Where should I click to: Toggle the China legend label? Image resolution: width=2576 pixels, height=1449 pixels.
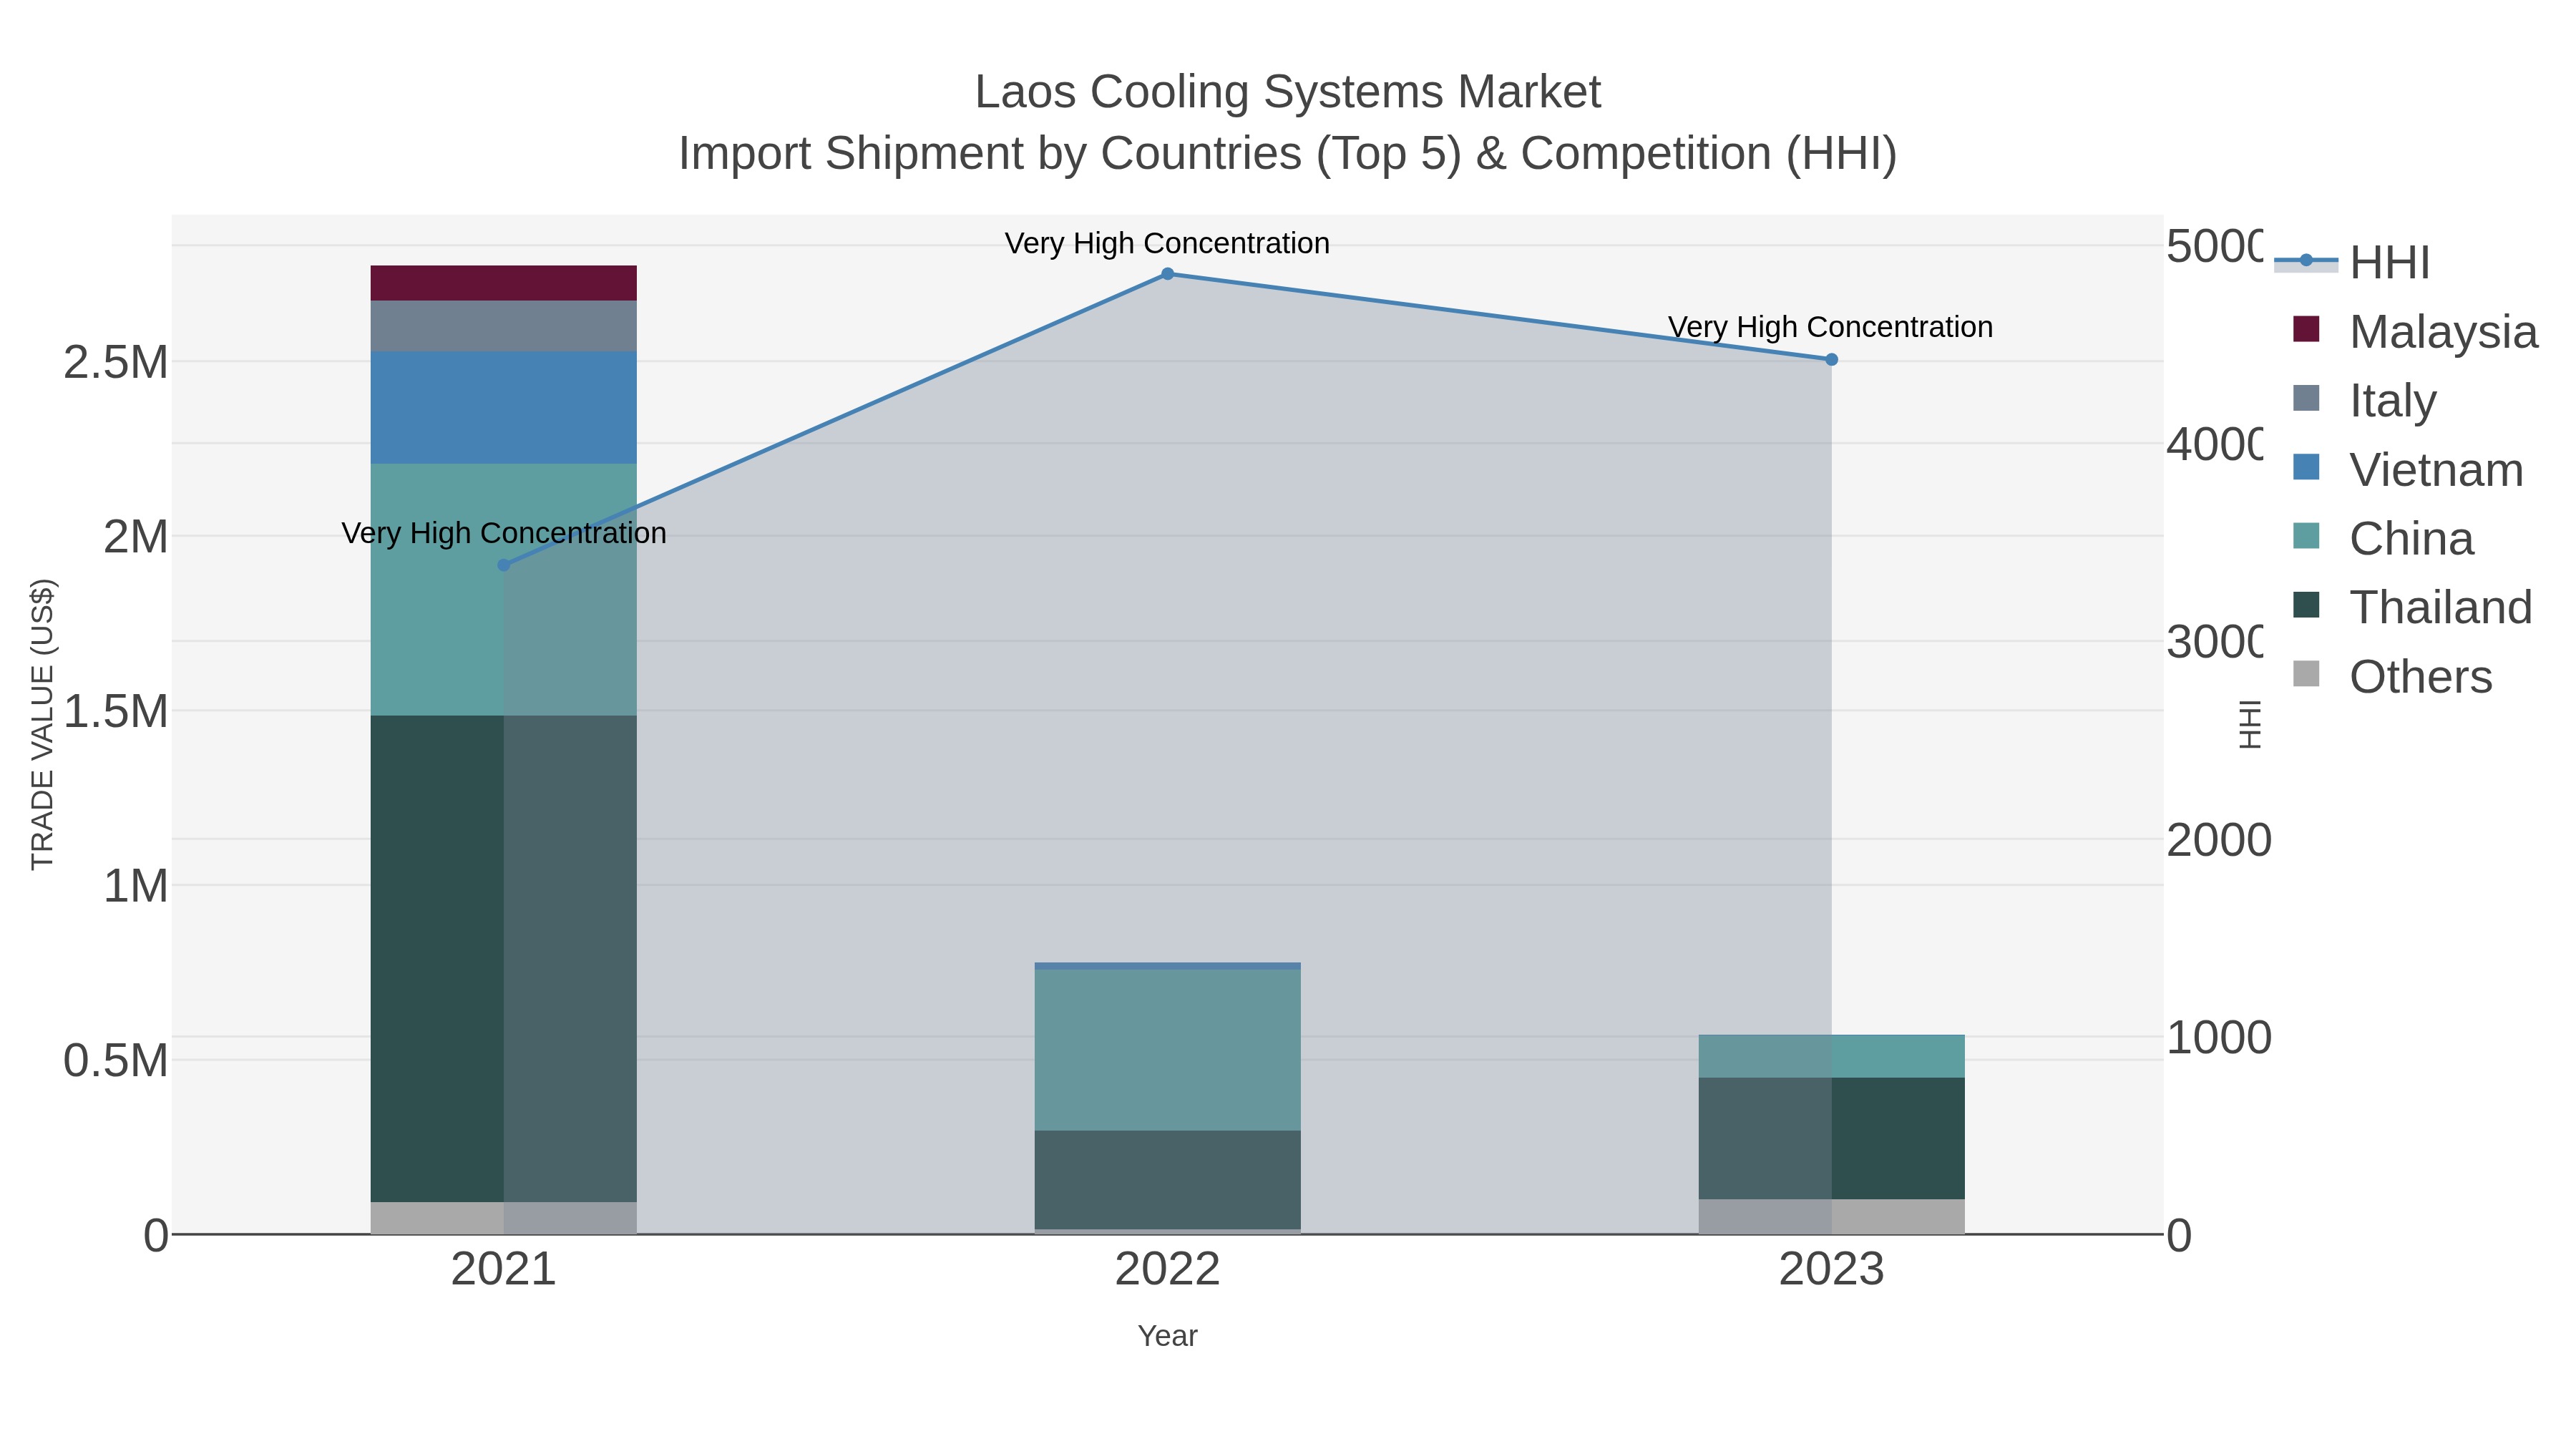click(2411, 538)
